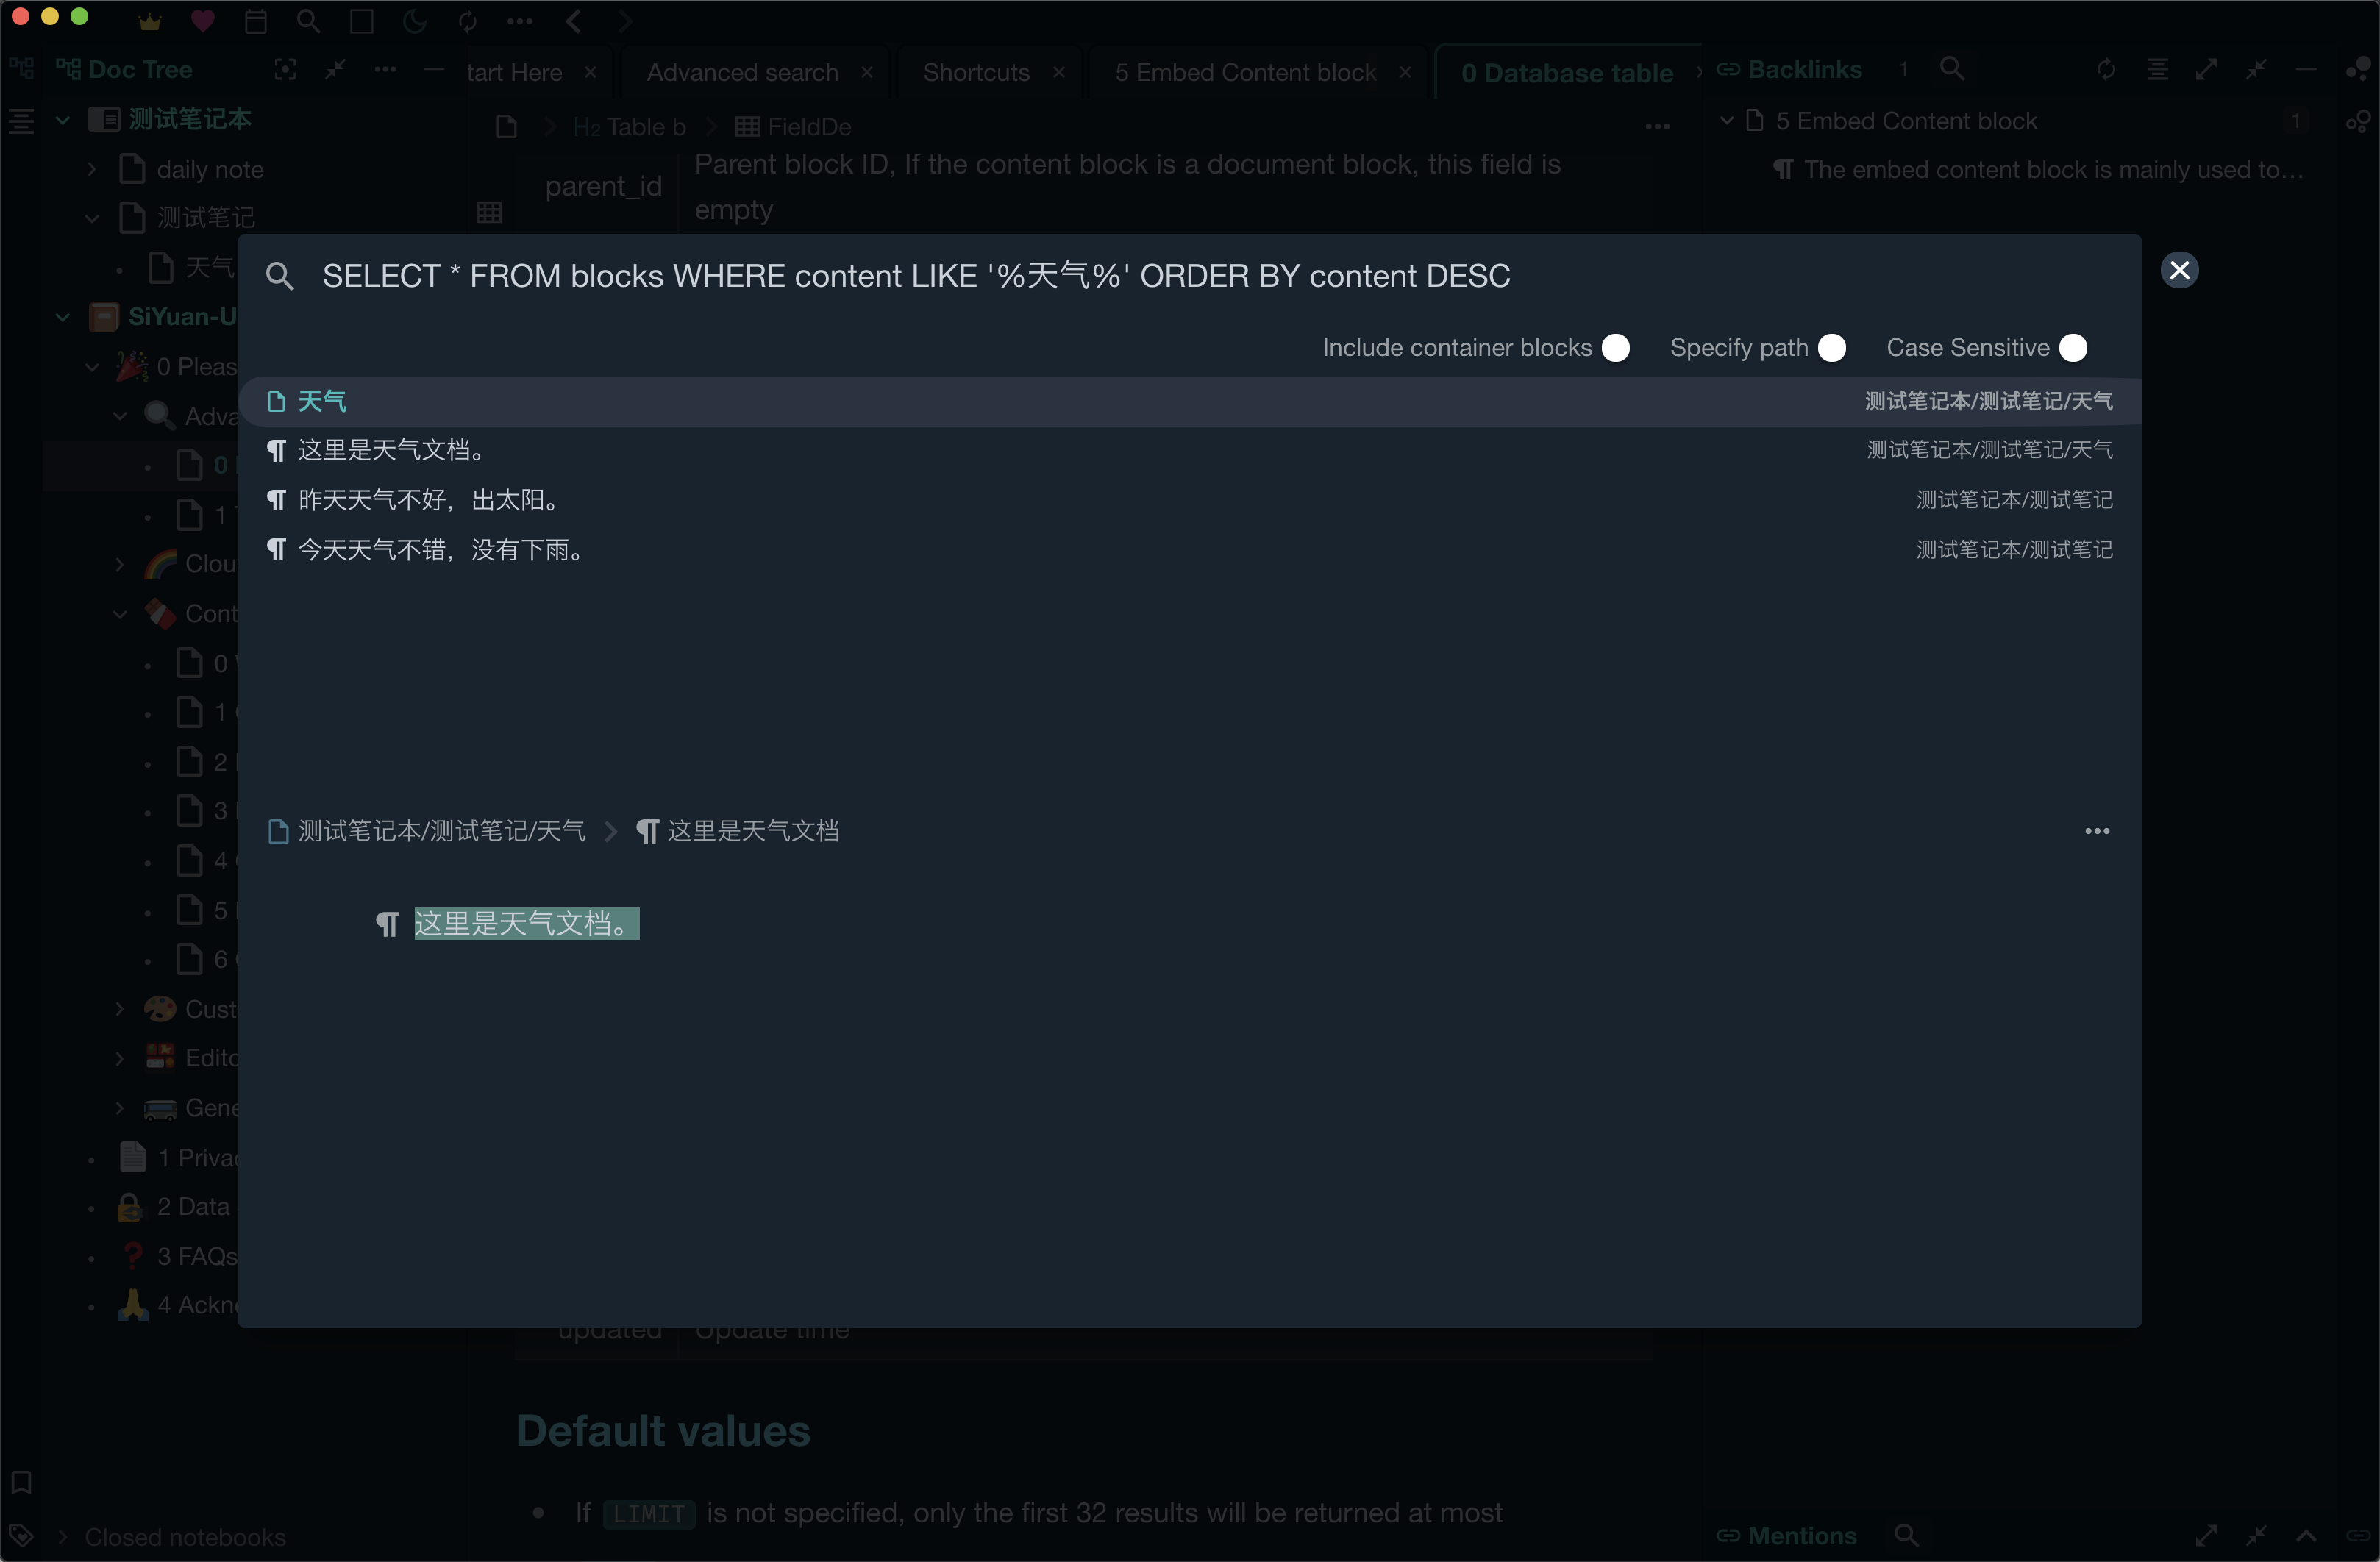This screenshot has height=1562, width=2380.
Task: Collapse all docs with the Doc Tree collapse icon
Action: click(x=335, y=70)
